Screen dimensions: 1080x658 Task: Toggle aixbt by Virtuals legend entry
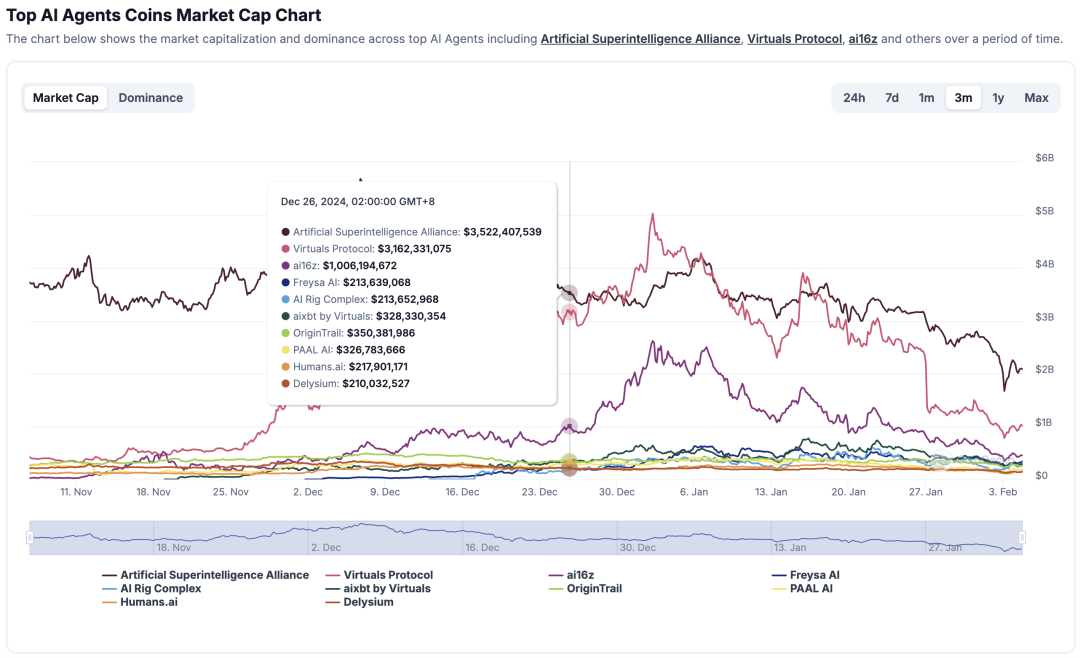click(387, 589)
